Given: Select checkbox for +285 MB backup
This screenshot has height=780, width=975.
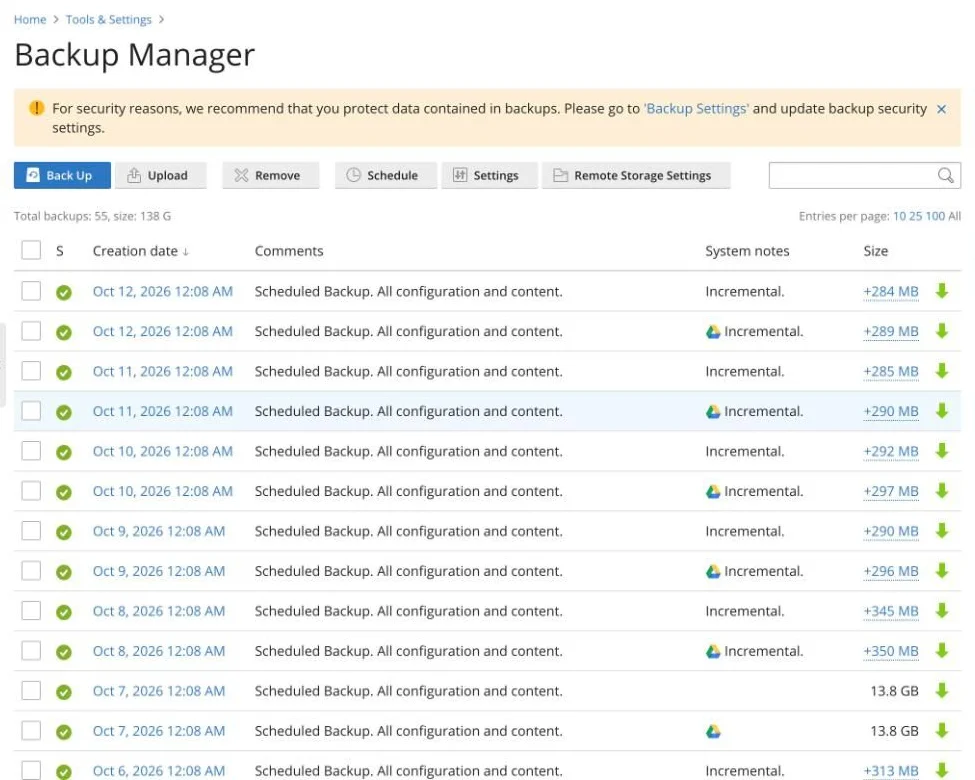Looking at the screenshot, I should [31, 371].
